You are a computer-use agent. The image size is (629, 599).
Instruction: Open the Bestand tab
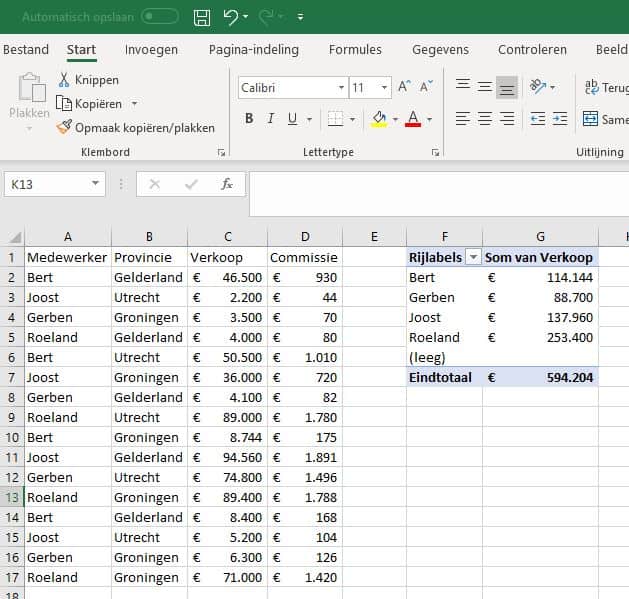click(26, 50)
